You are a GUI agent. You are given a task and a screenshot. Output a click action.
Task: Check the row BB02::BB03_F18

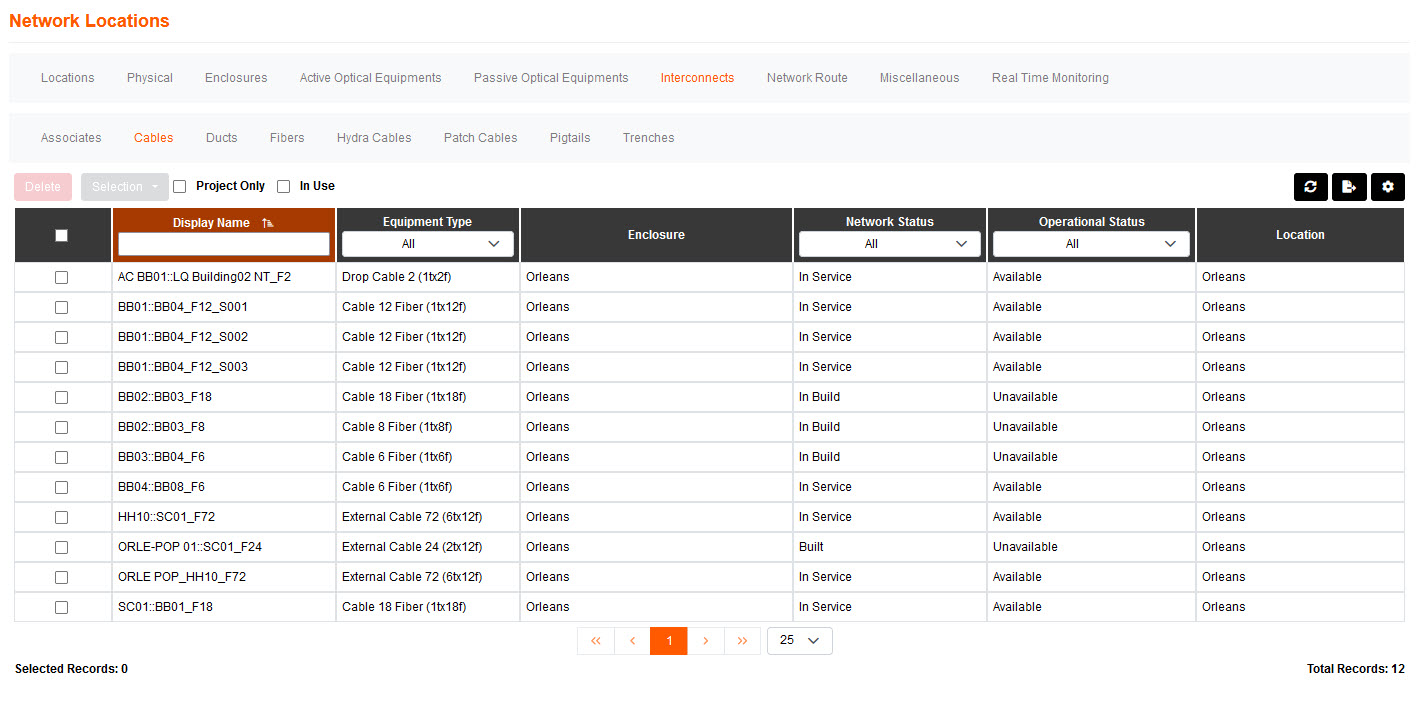click(62, 397)
